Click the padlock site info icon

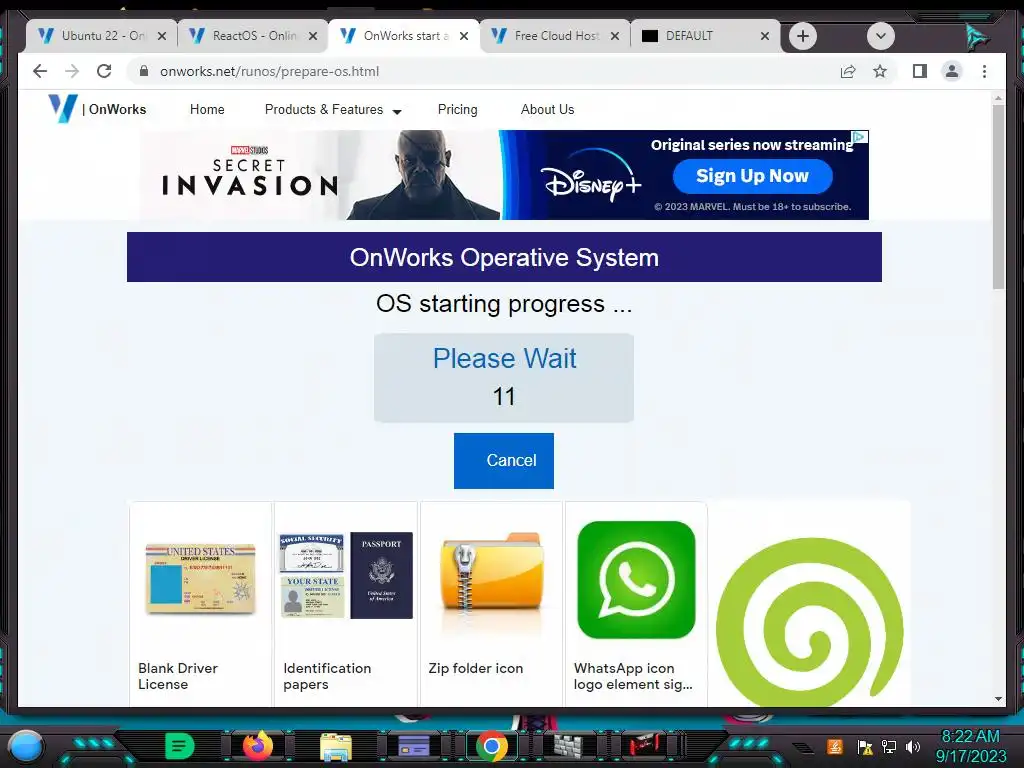click(x=144, y=71)
